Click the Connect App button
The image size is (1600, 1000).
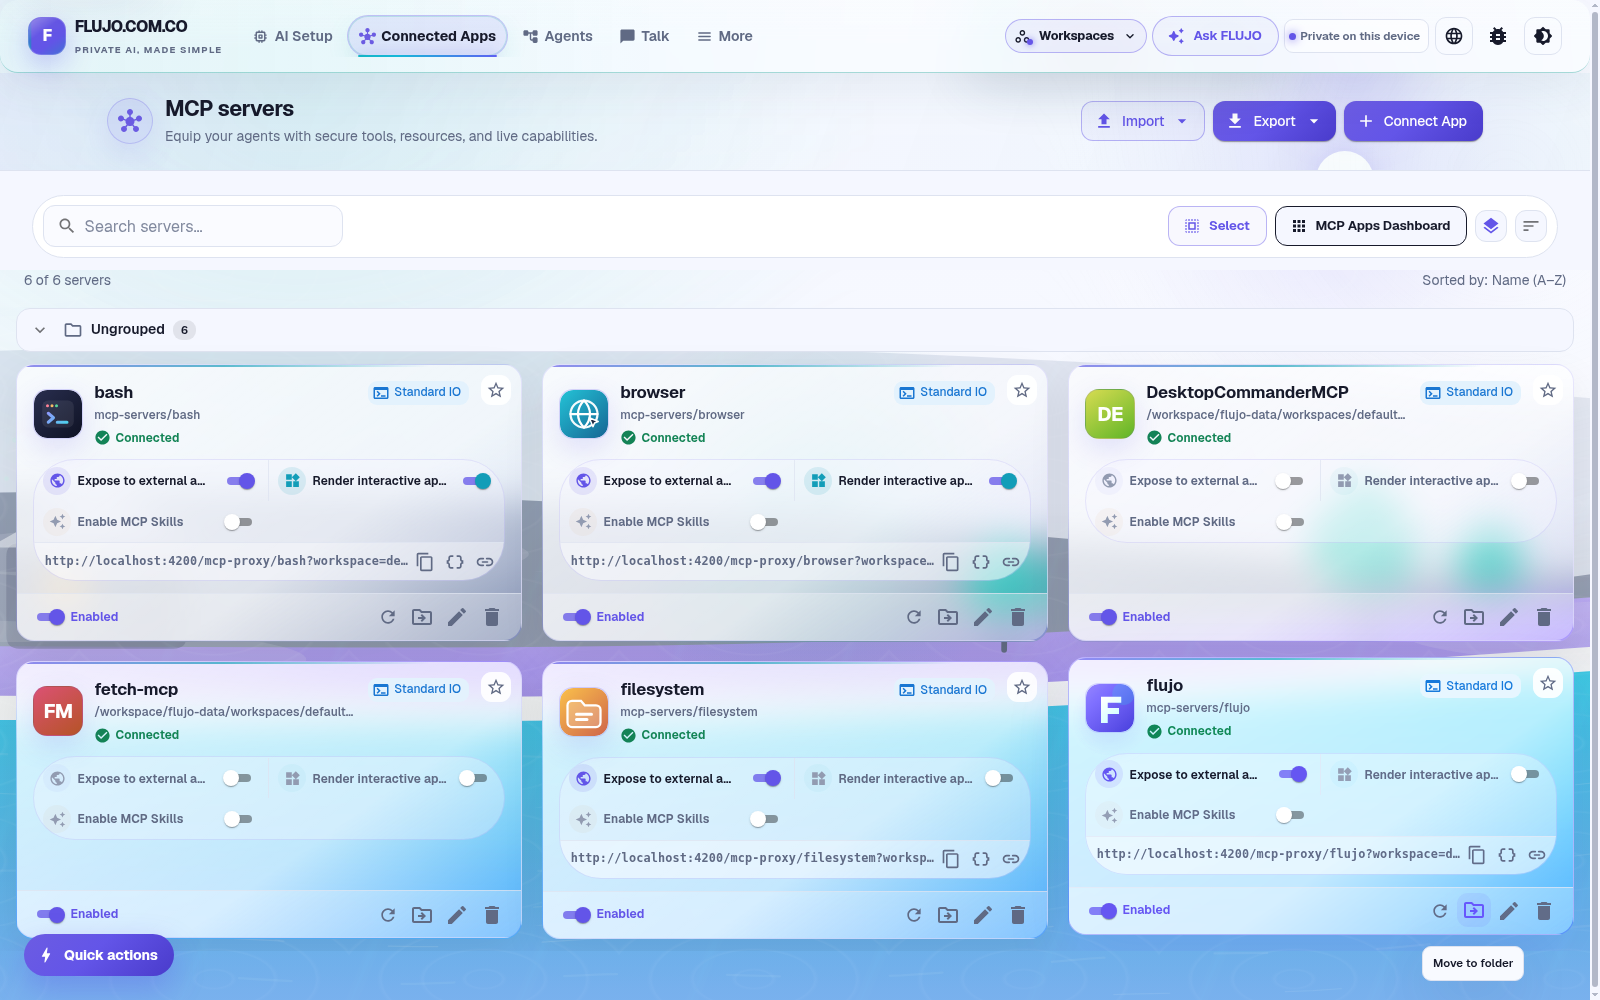point(1413,121)
